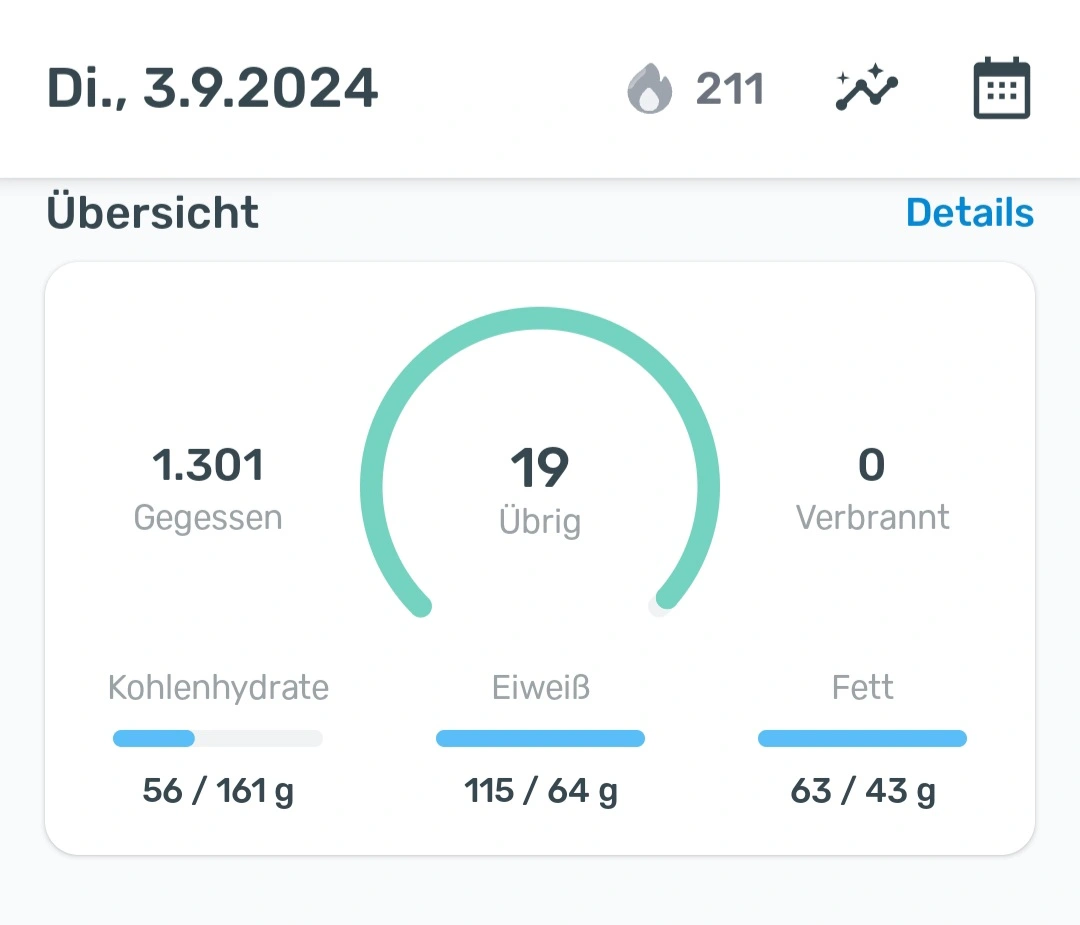Open the Details link
Image resolution: width=1080 pixels, height=925 pixels.
(x=969, y=213)
